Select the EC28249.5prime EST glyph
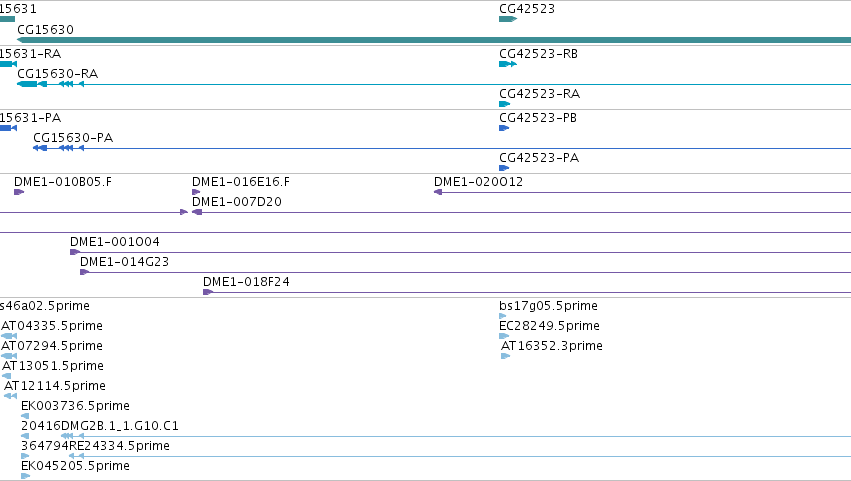The height and width of the screenshot is (481, 851). tap(504, 336)
